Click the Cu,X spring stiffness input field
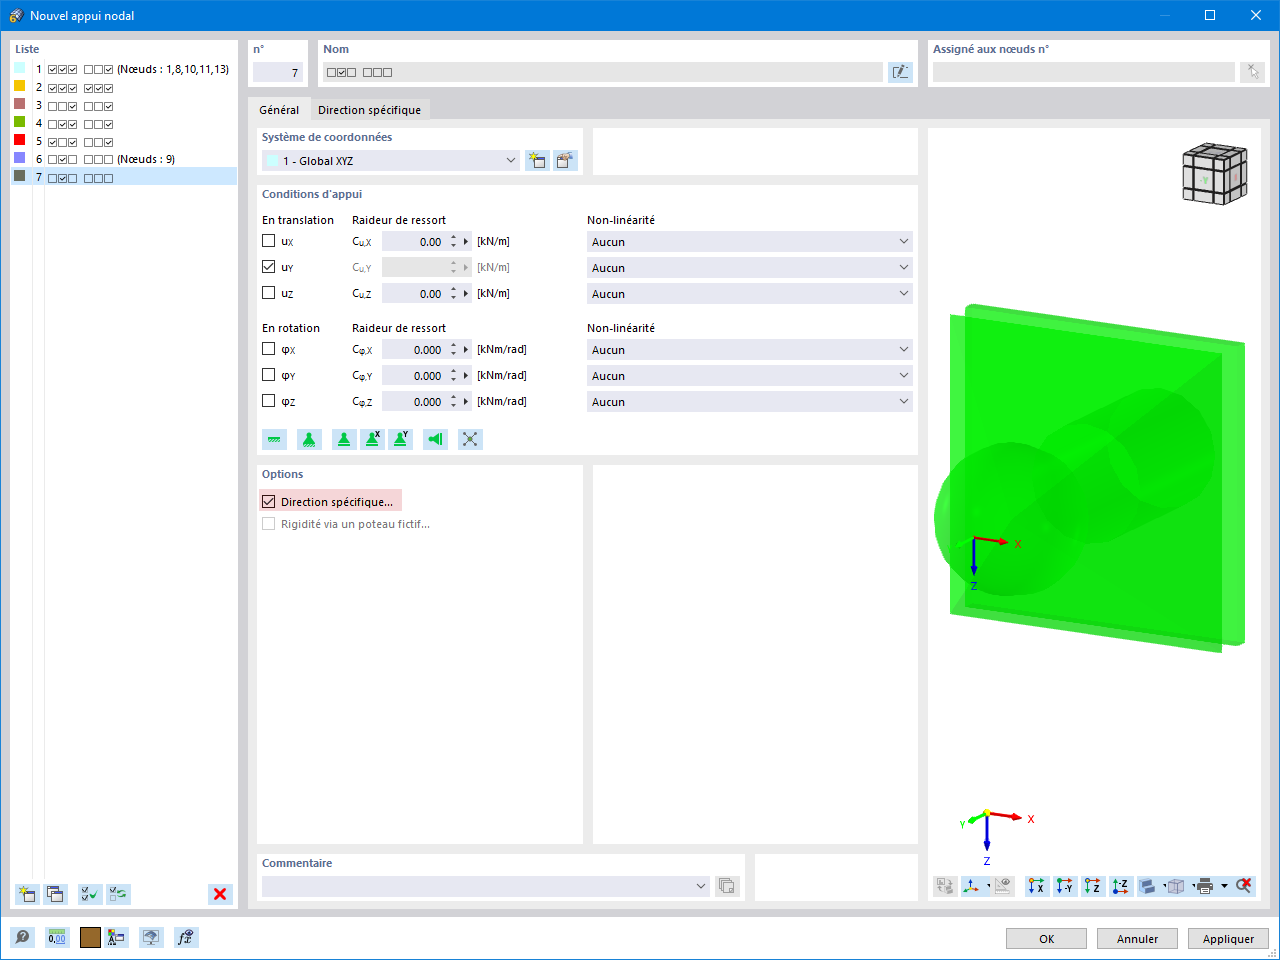This screenshot has width=1280, height=960. click(415, 241)
